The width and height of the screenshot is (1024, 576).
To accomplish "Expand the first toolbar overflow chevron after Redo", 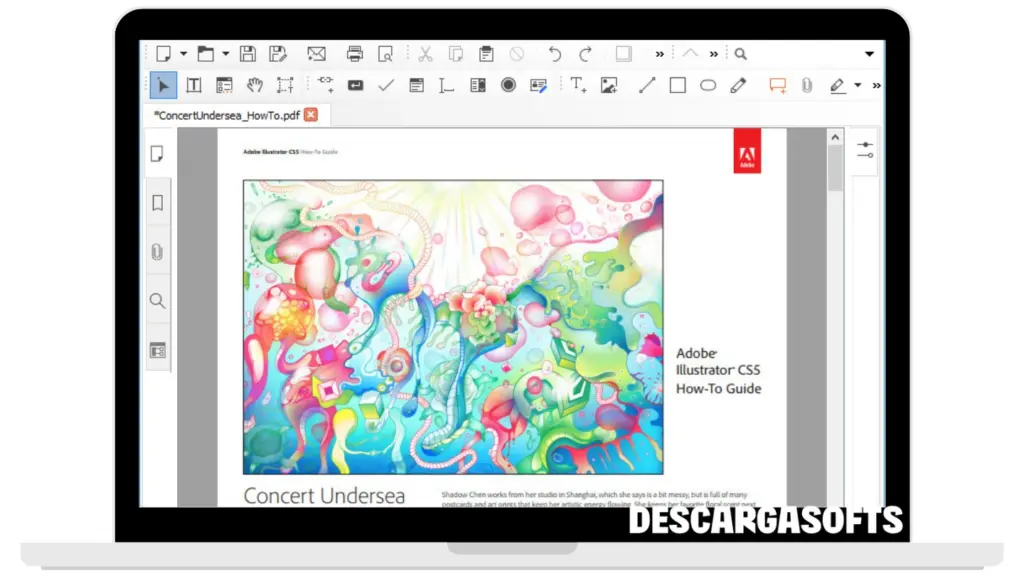I will coord(660,54).
